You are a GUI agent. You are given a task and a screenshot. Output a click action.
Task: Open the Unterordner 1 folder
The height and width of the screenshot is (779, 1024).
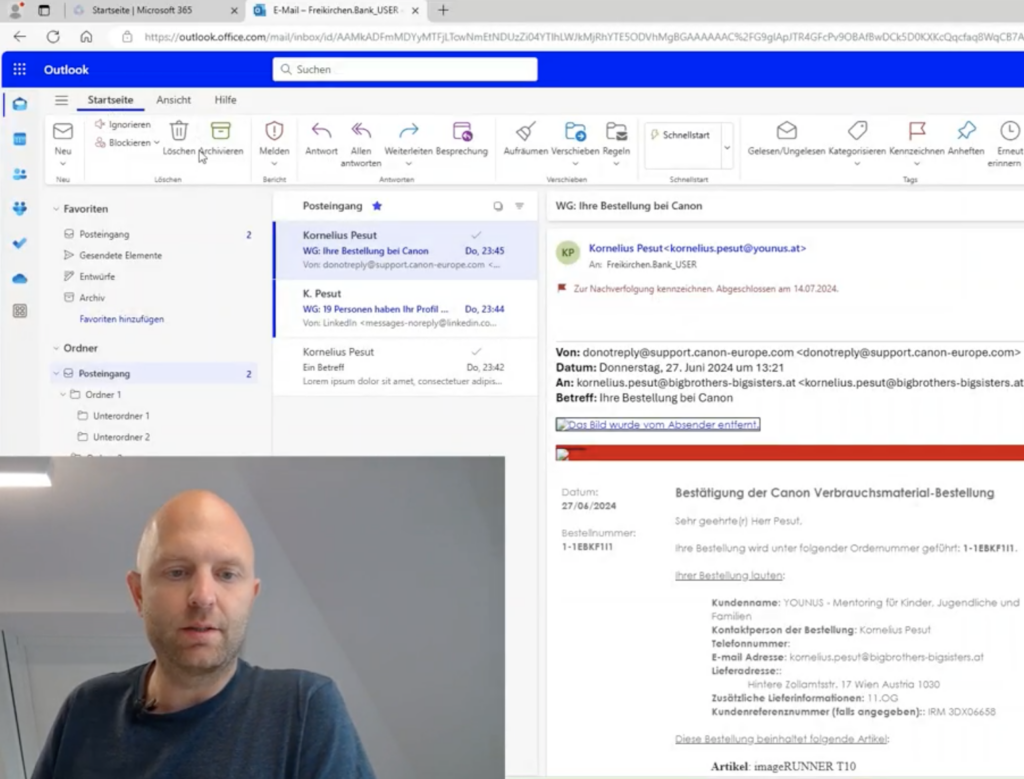(121, 416)
